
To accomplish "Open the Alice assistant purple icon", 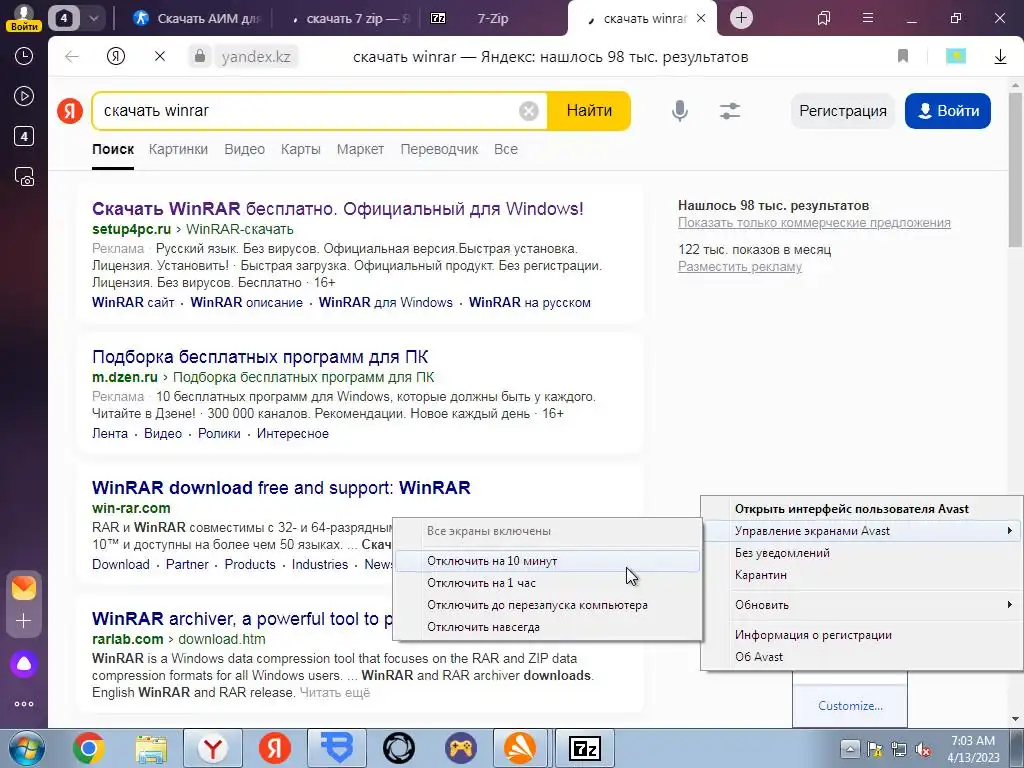I will click(x=24, y=664).
